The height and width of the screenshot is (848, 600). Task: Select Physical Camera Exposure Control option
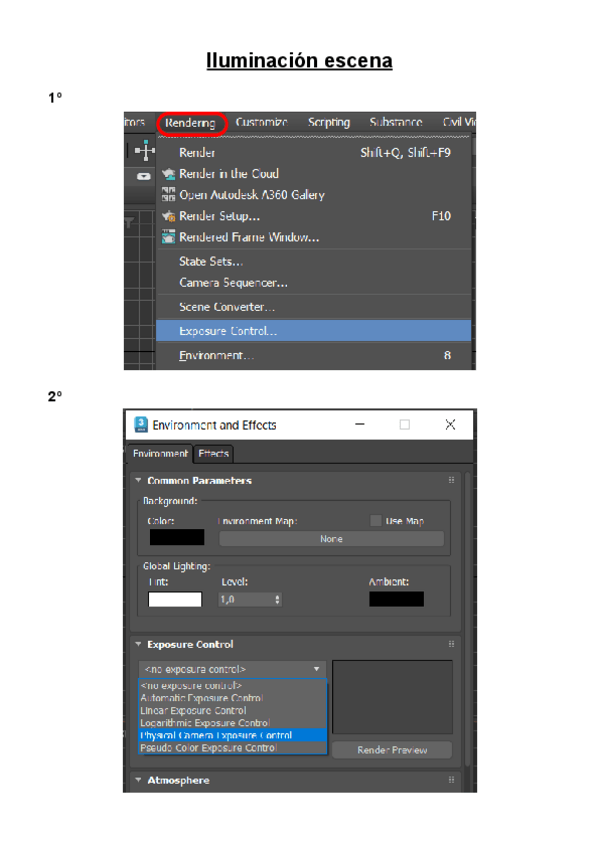pyautogui.click(x=233, y=735)
